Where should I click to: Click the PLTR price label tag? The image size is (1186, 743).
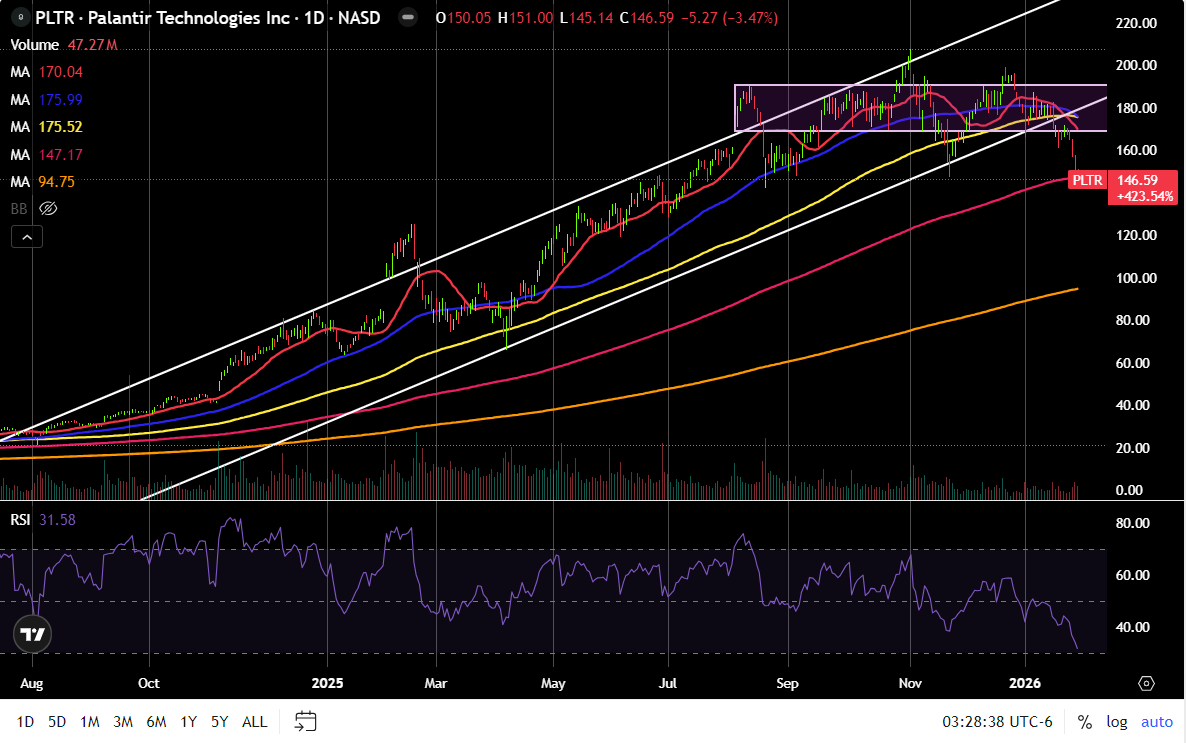point(1087,180)
